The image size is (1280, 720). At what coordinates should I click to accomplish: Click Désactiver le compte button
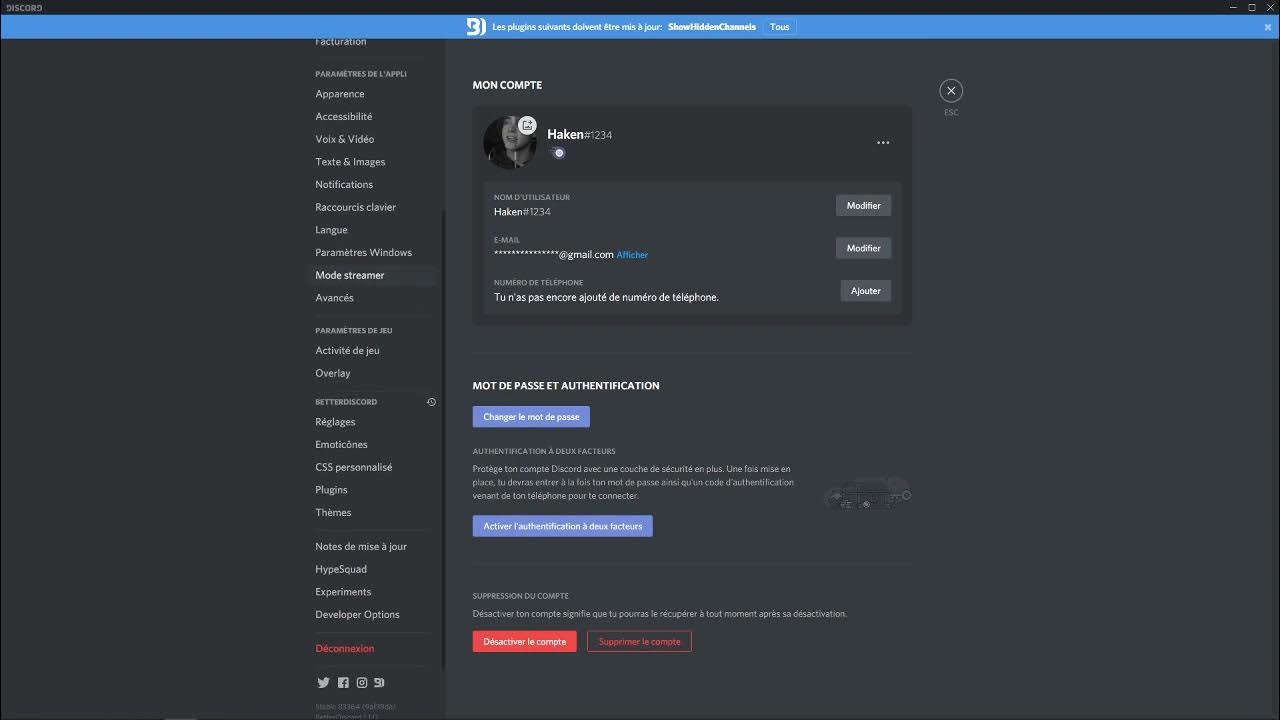pos(524,642)
